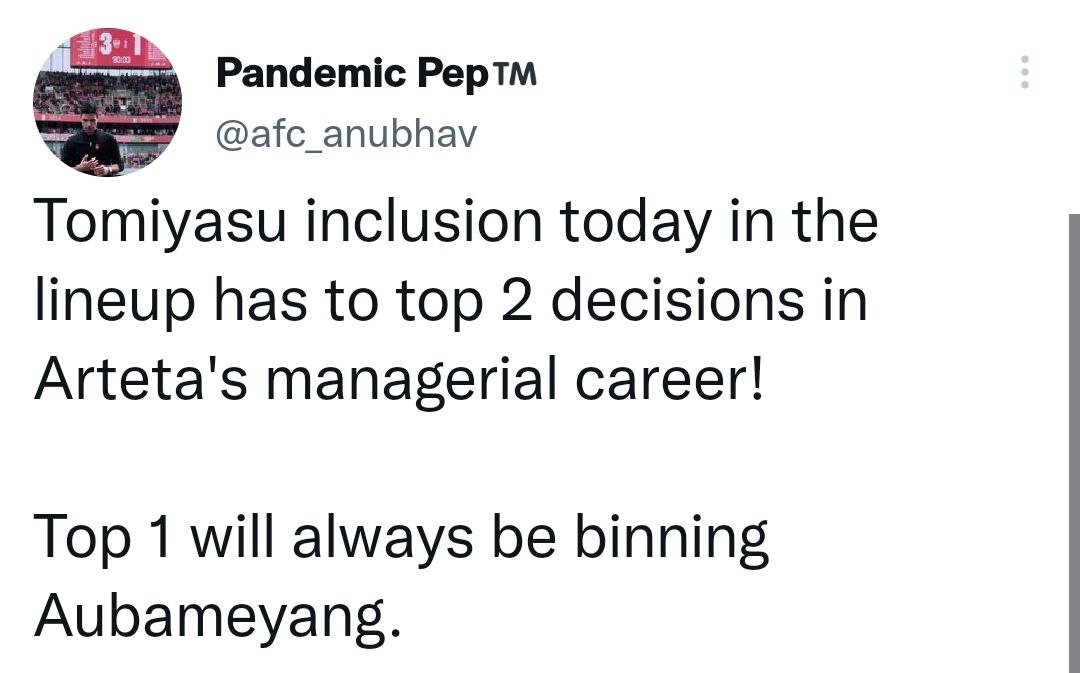Click the word career in the tweet

(x=665, y=382)
